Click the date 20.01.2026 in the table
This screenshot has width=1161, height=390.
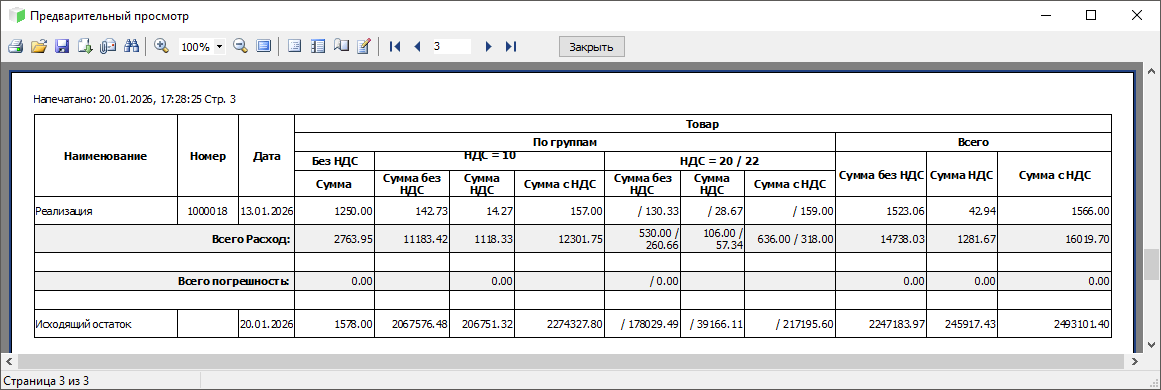(x=267, y=324)
